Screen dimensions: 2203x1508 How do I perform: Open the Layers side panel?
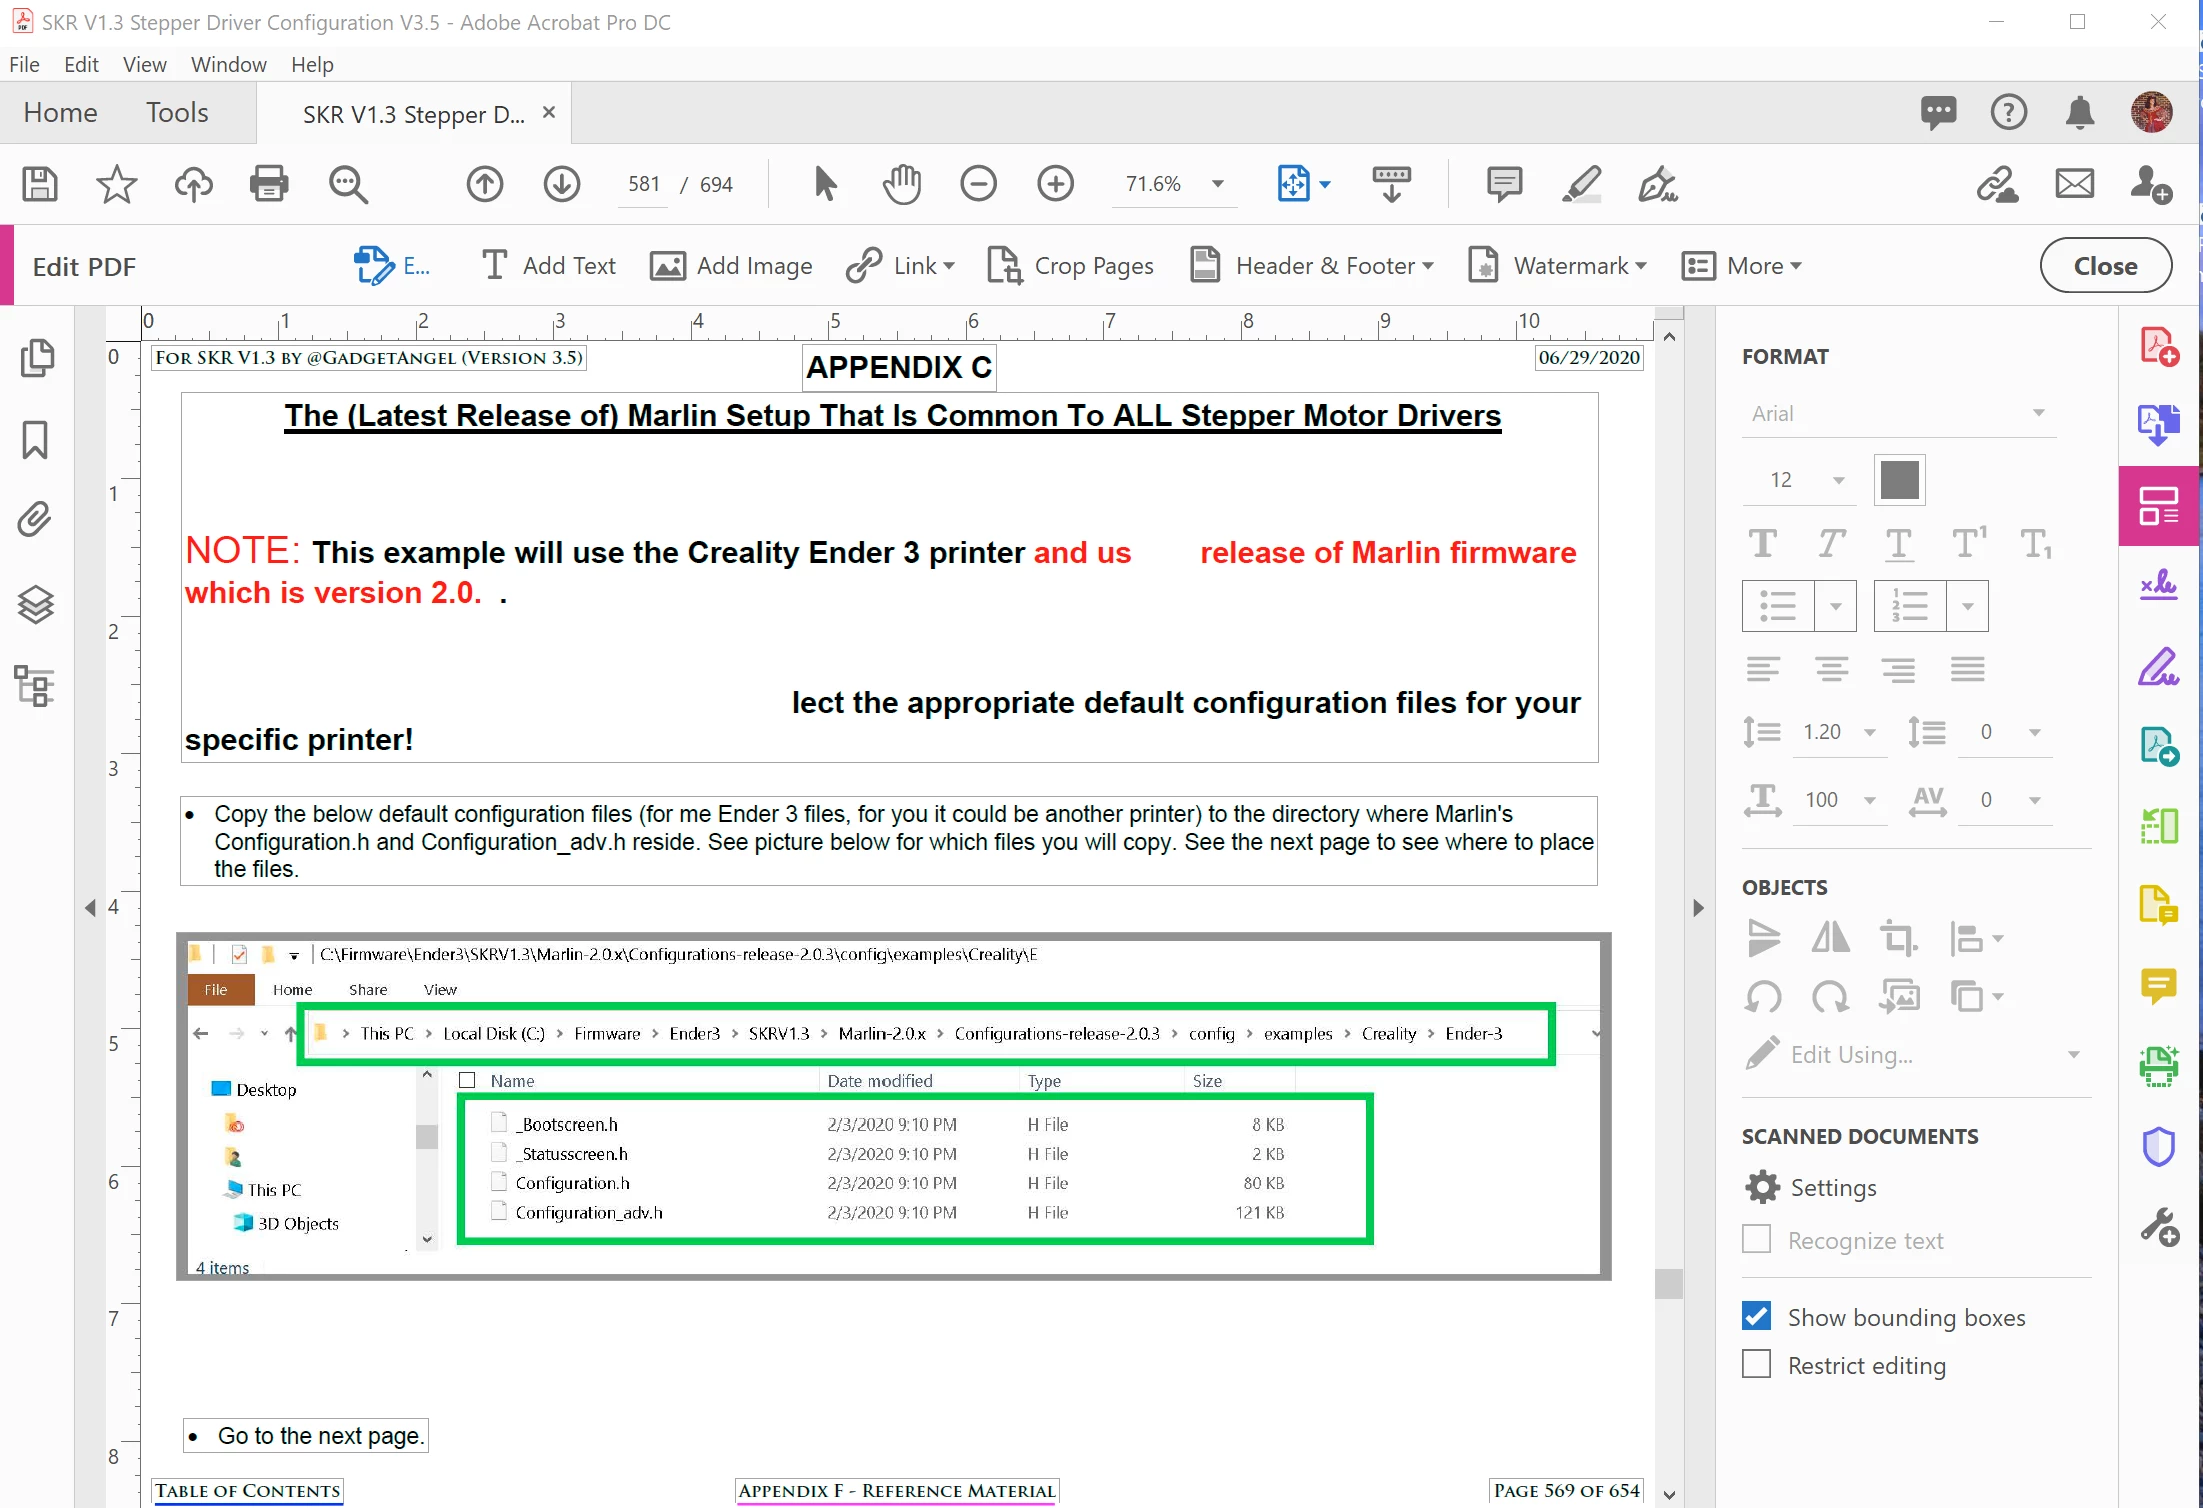tap(36, 604)
